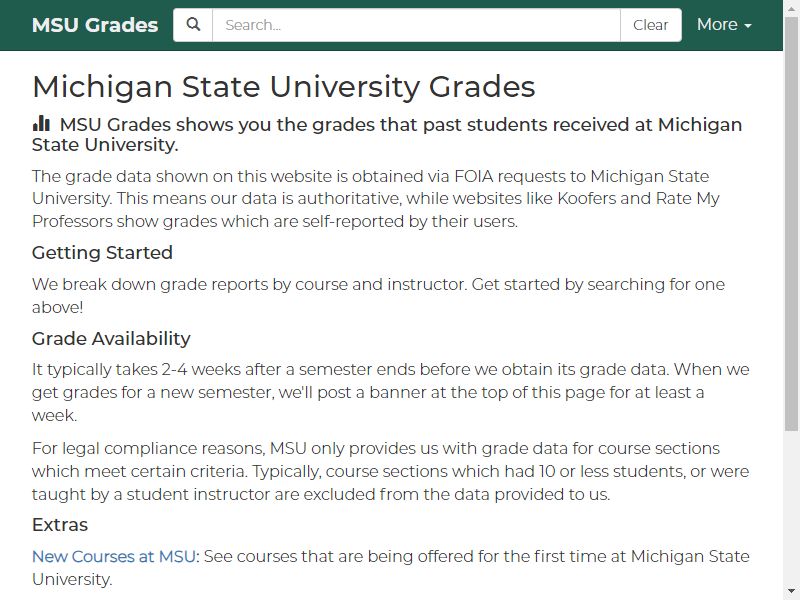Click the vertical scrollbar thumb
This screenshot has height=600, width=800.
(791, 224)
